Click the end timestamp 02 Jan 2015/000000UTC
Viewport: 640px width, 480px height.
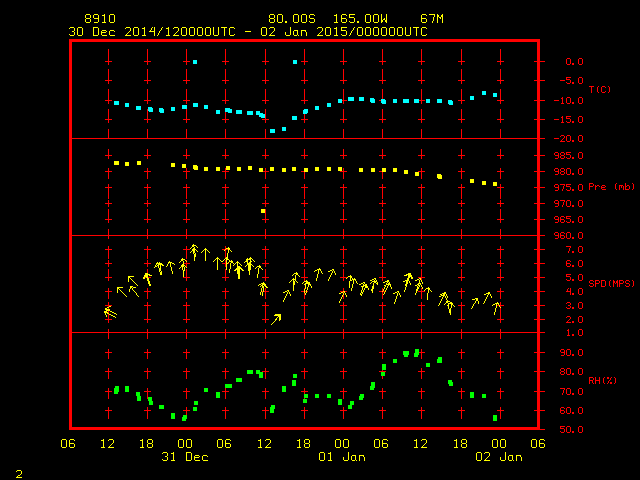point(345,32)
